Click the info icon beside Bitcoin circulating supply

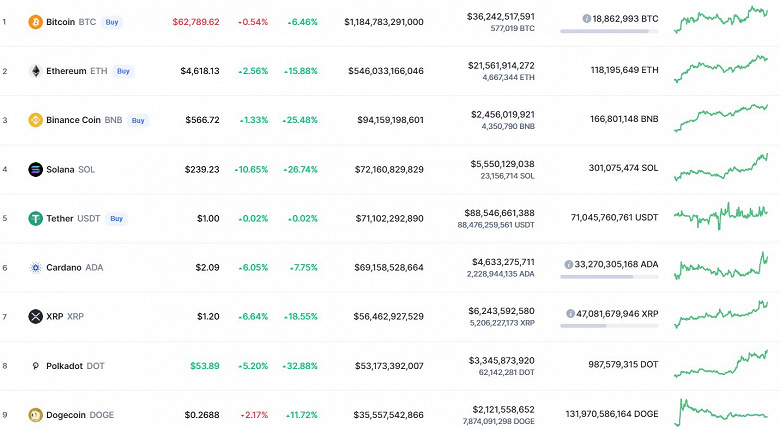point(586,18)
